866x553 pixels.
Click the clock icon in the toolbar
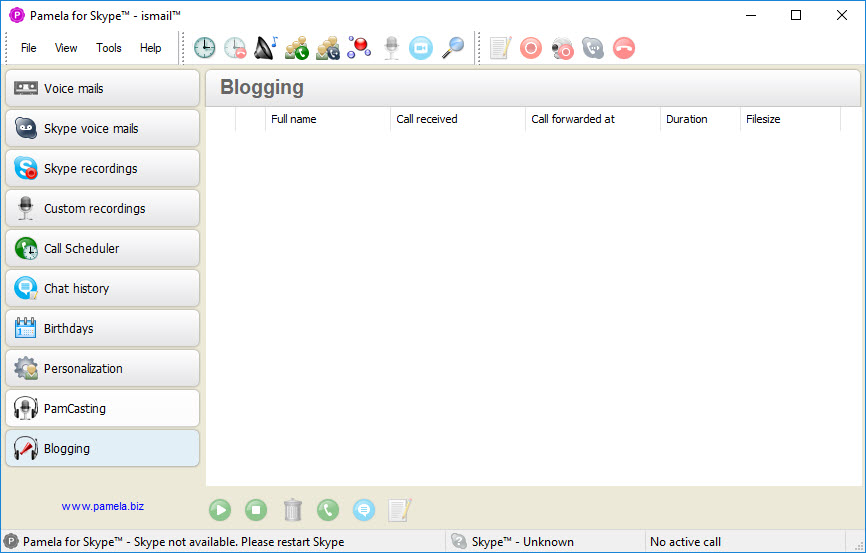click(x=204, y=48)
